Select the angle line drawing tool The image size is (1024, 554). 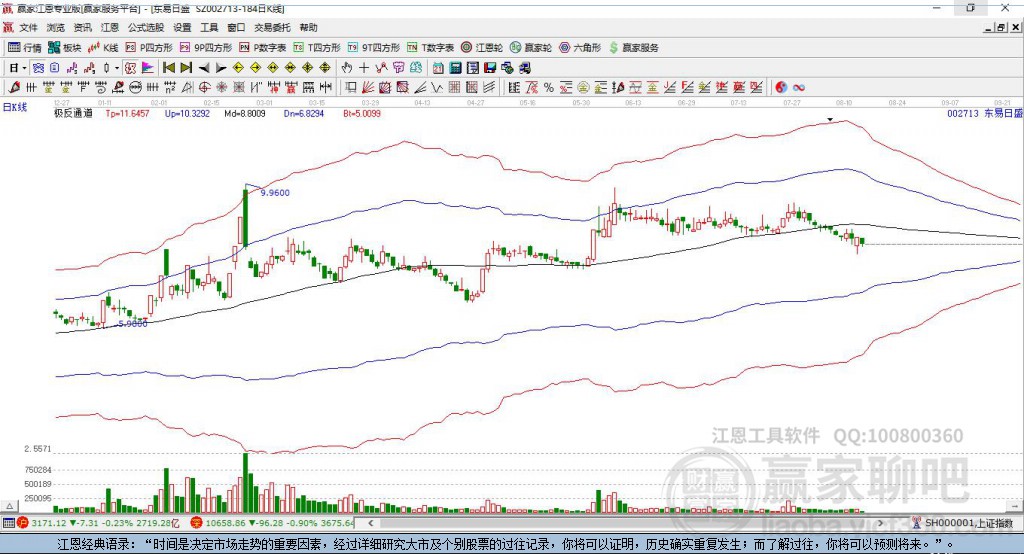coord(419,87)
